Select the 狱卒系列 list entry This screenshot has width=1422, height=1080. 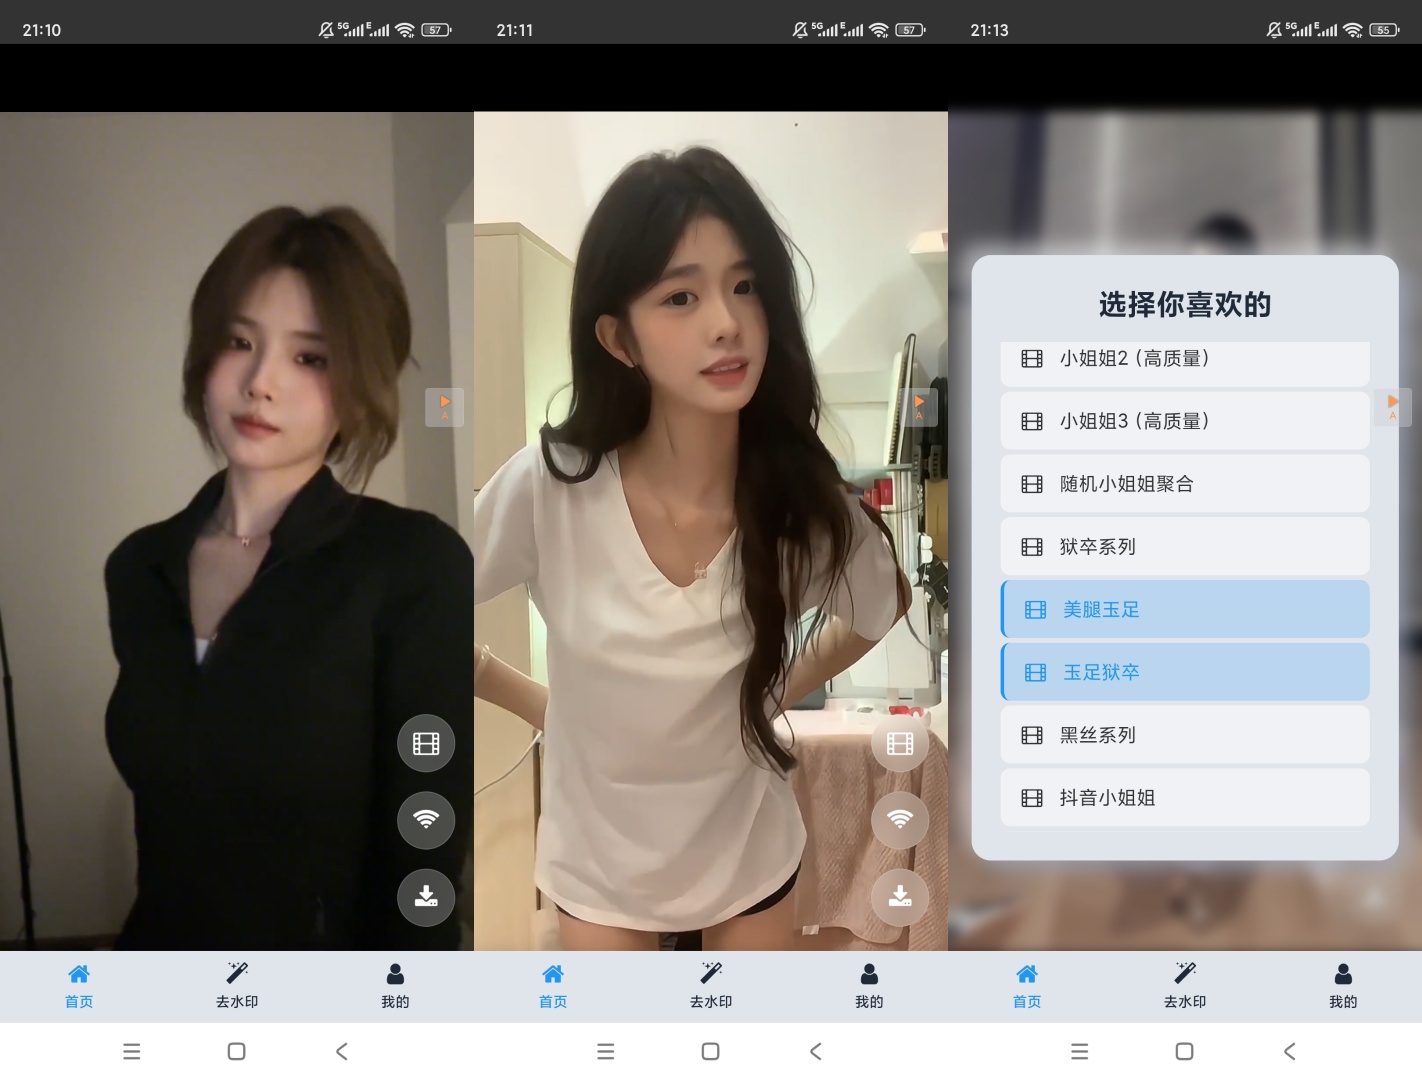point(1185,547)
